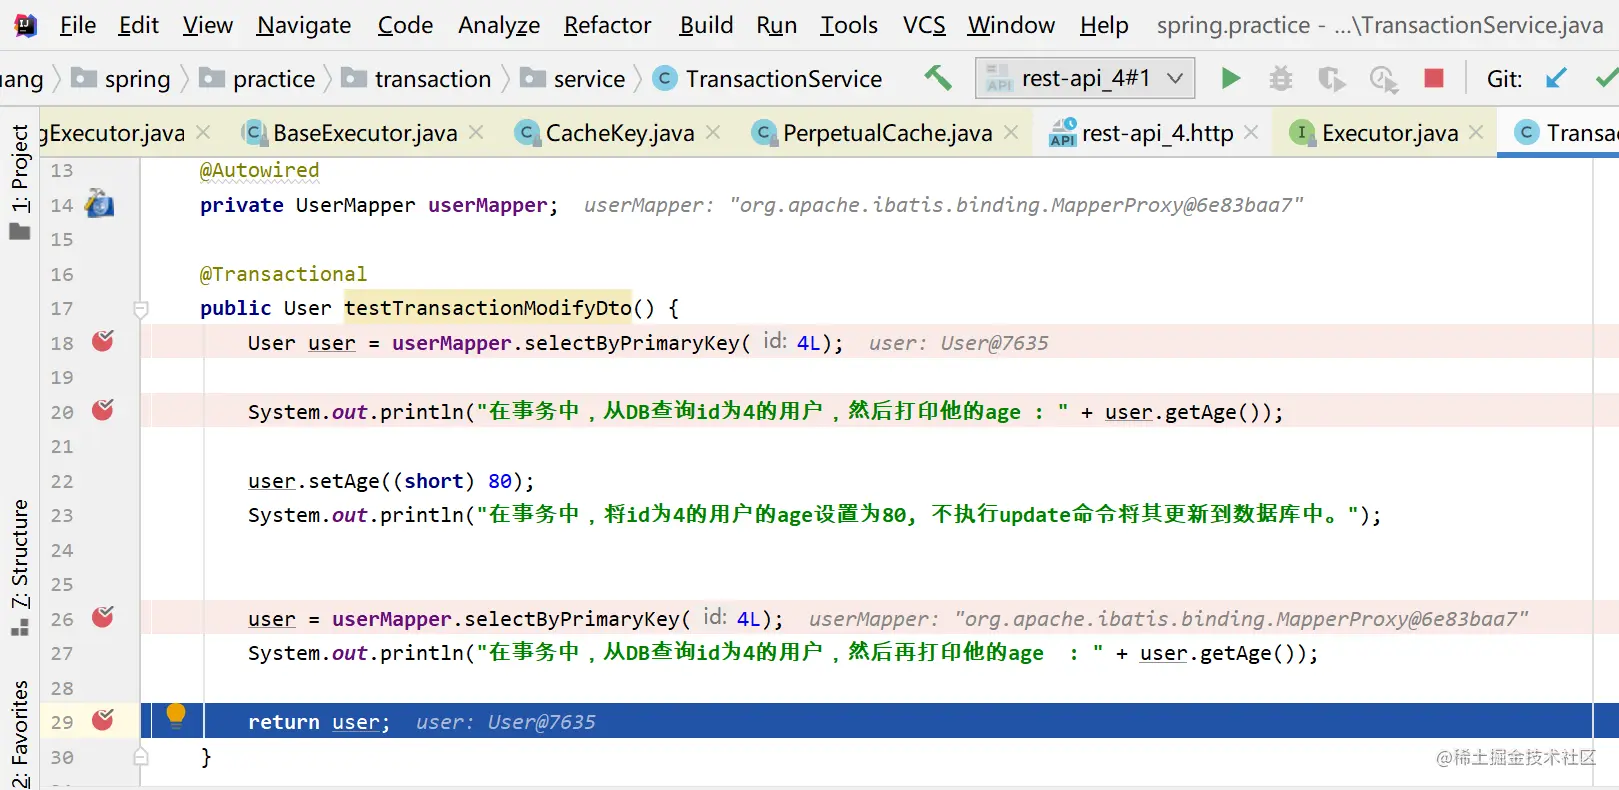Viewport: 1619px width, 790px height.
Task: Click line number 24 in the gutter
Action: click(x=62, y=550)
